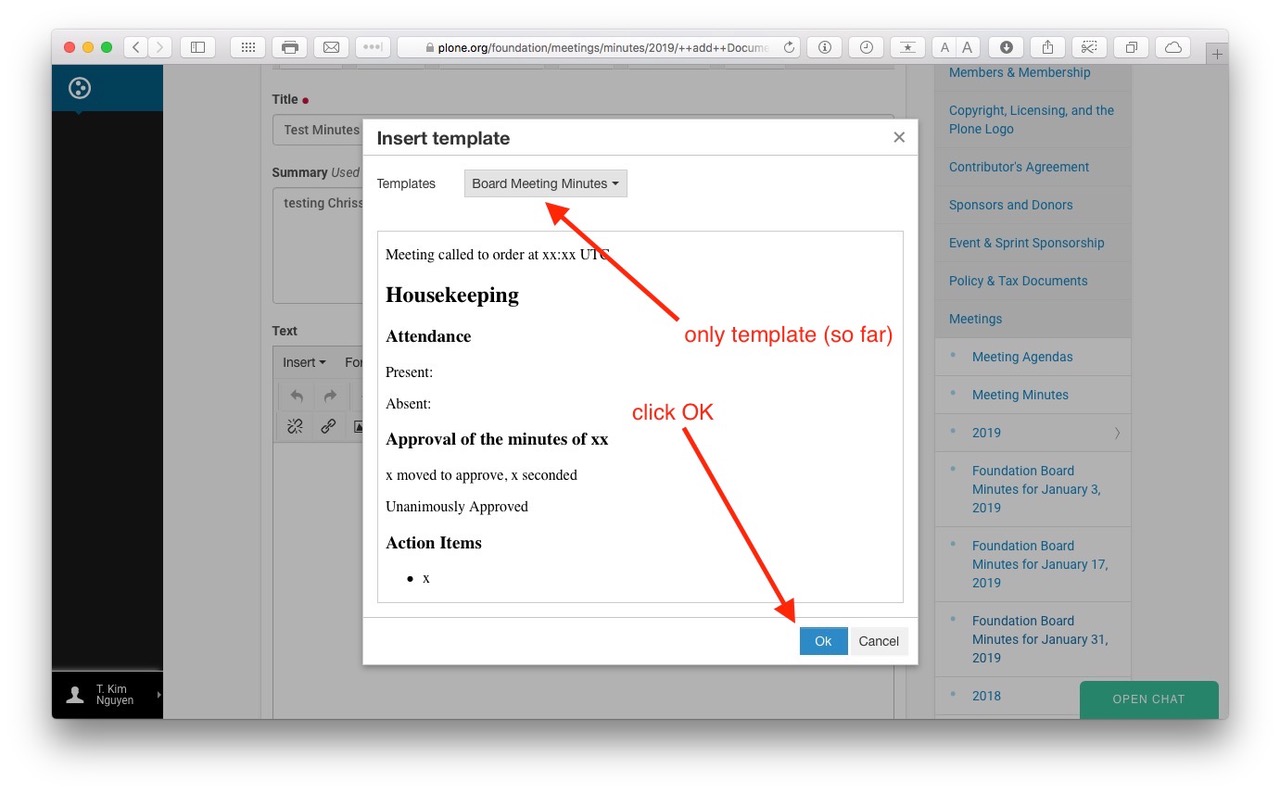Expand the T. Kim Nguyen user menu
1280x793 pixels.
click(107, 695)
